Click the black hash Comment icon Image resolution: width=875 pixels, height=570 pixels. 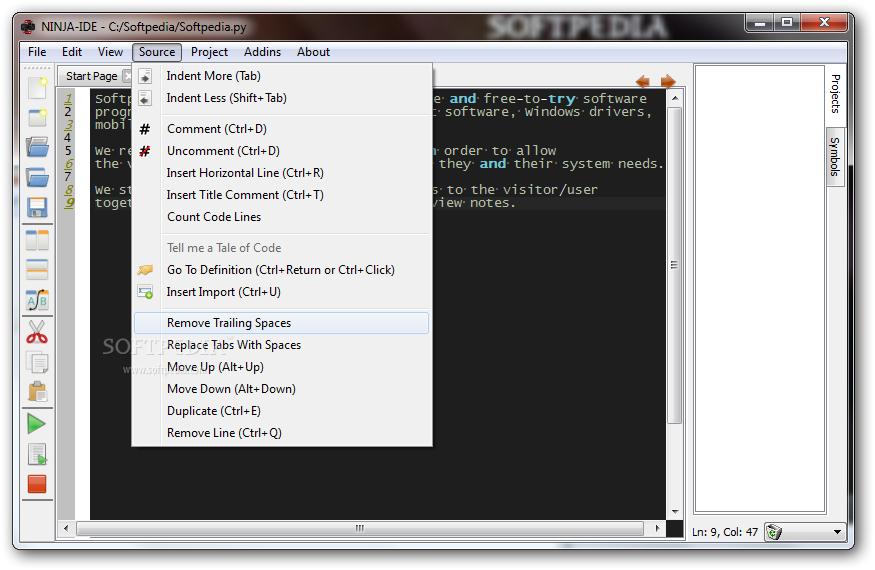tap(145, 130)
